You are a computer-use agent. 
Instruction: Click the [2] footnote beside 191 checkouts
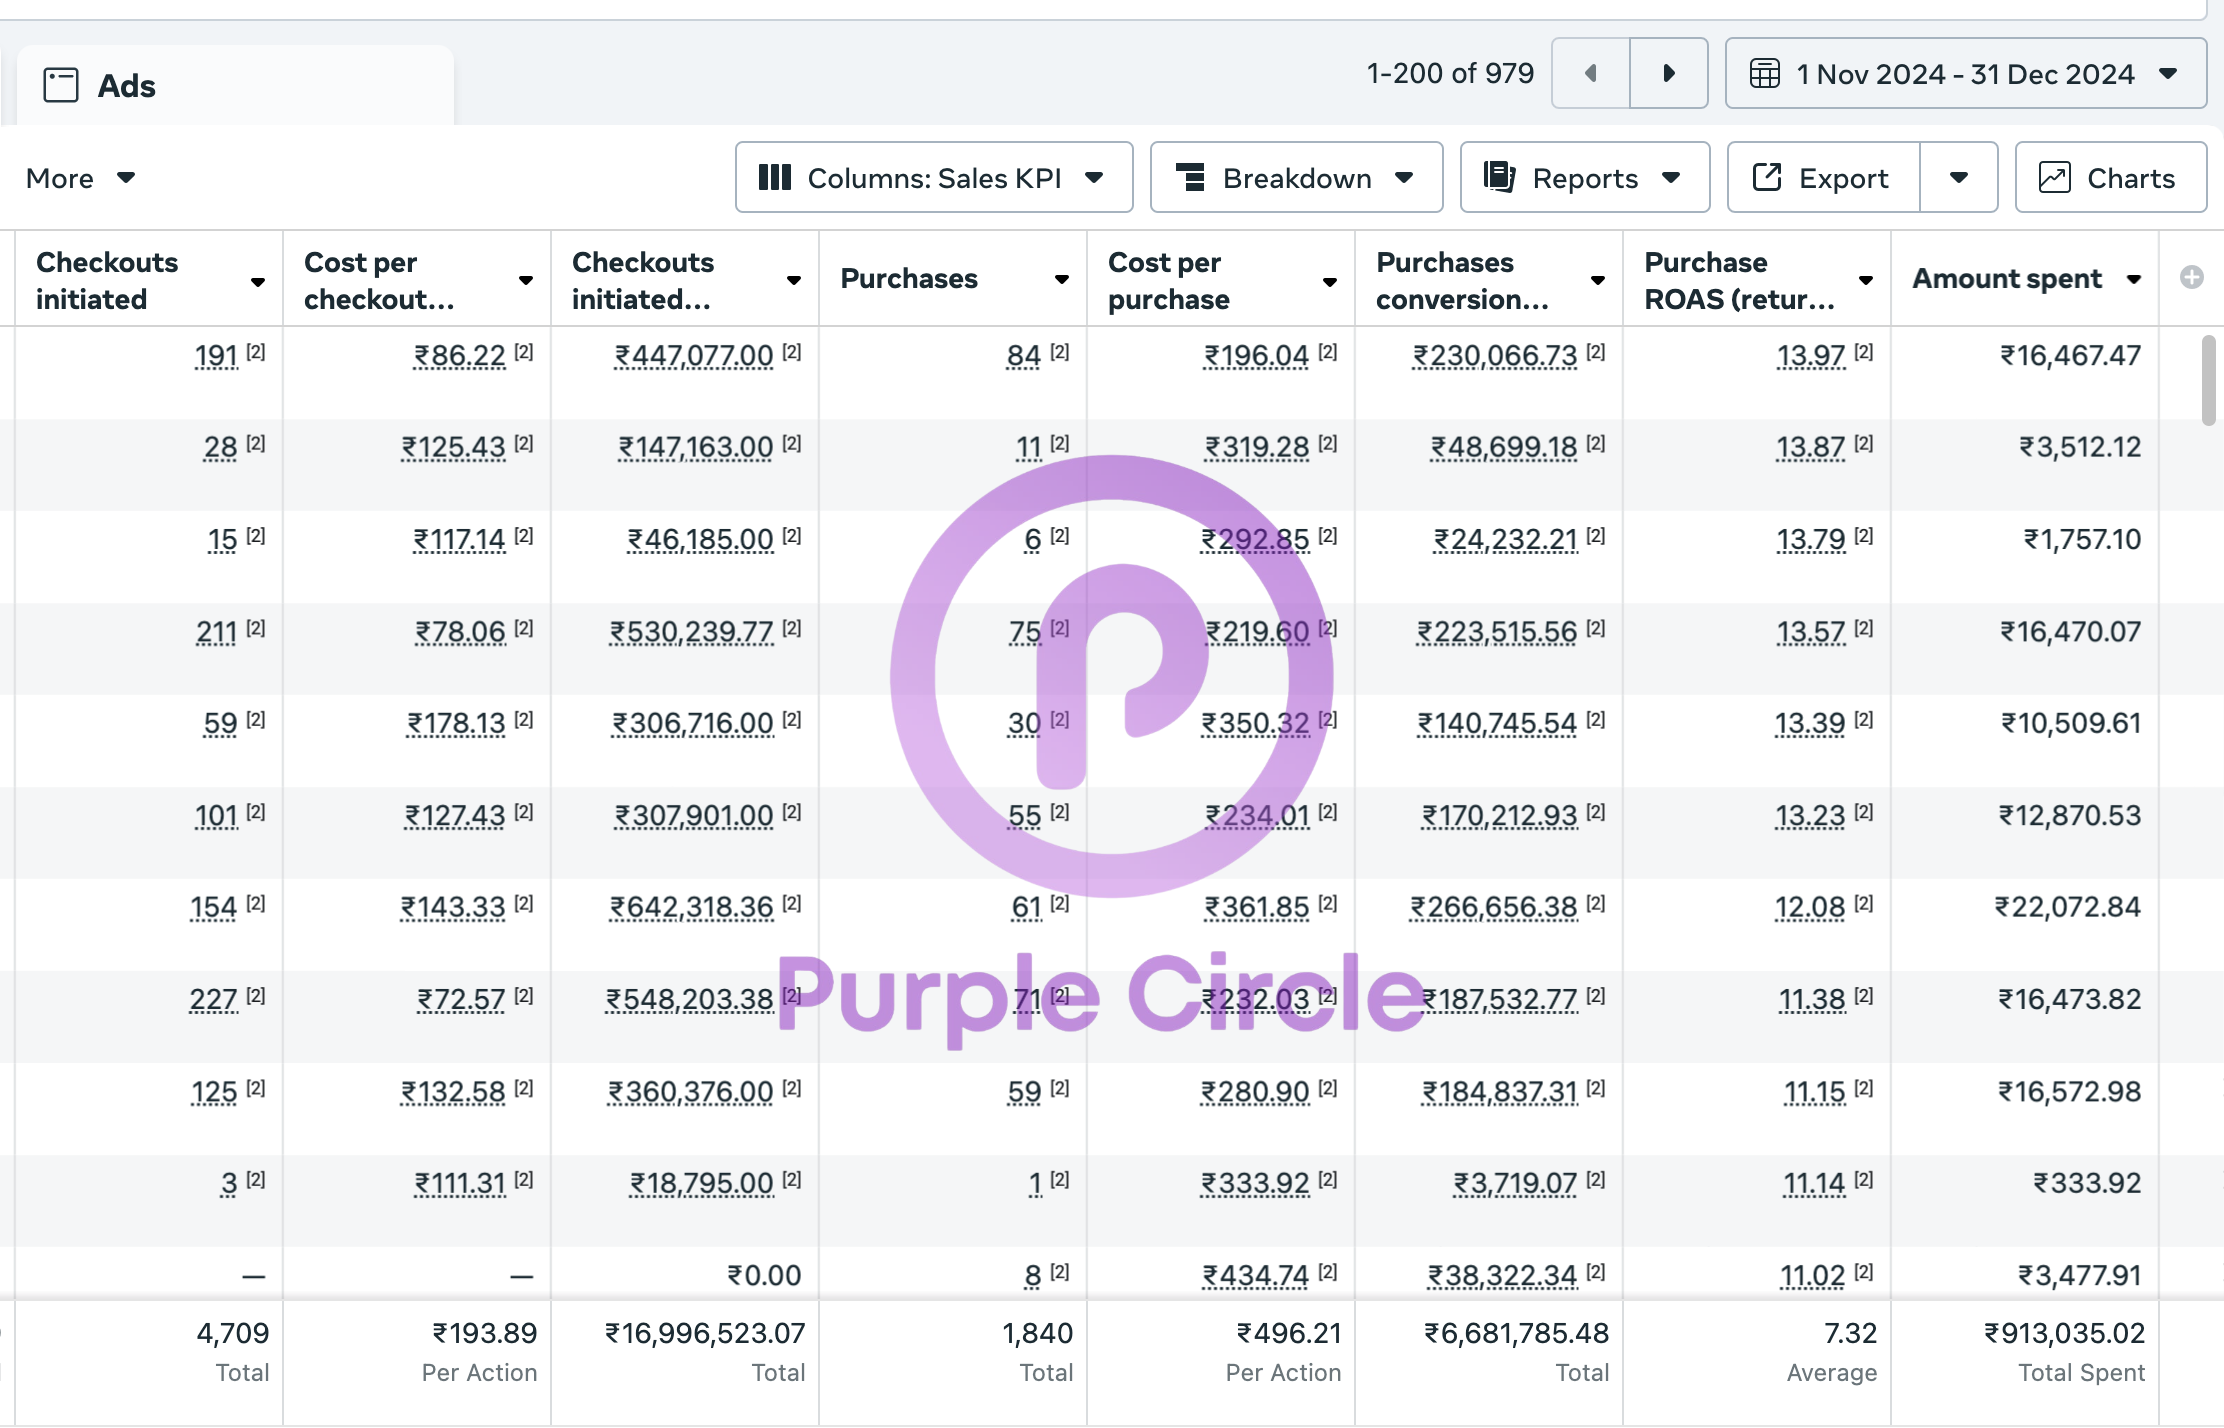(256, 352)
